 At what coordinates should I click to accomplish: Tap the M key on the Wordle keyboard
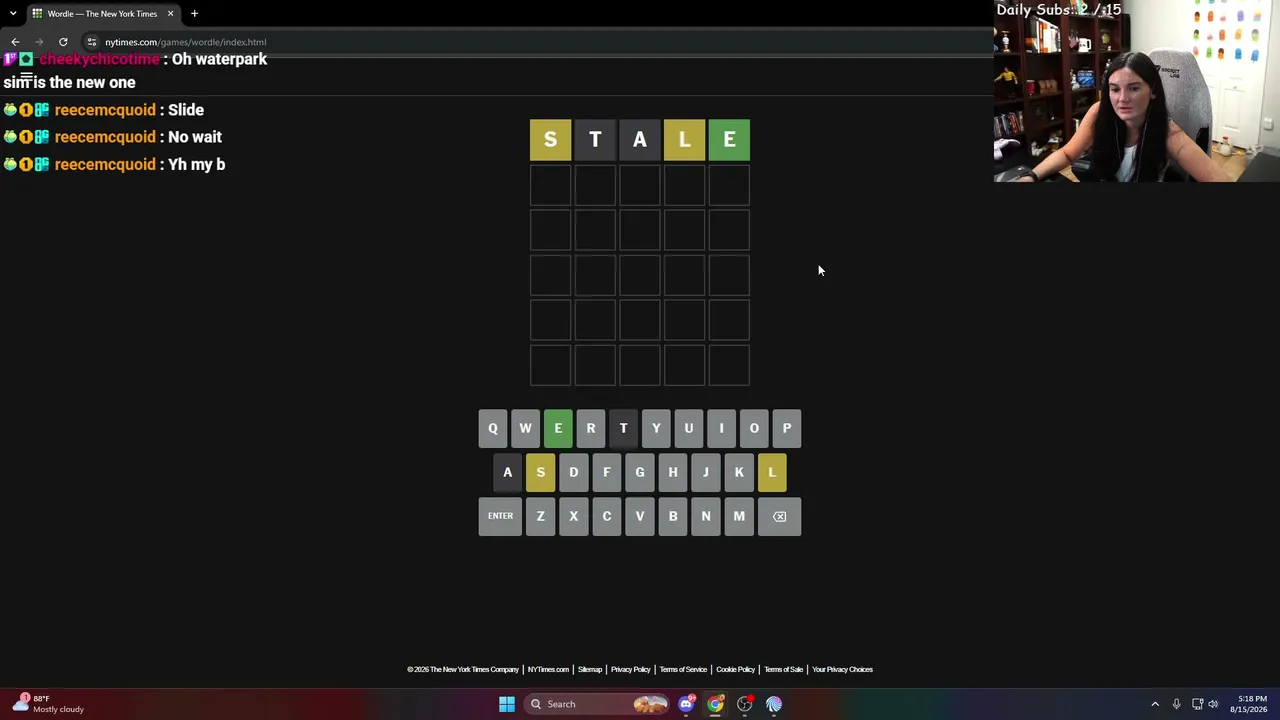pyautogui.click(x=739, y=516)
